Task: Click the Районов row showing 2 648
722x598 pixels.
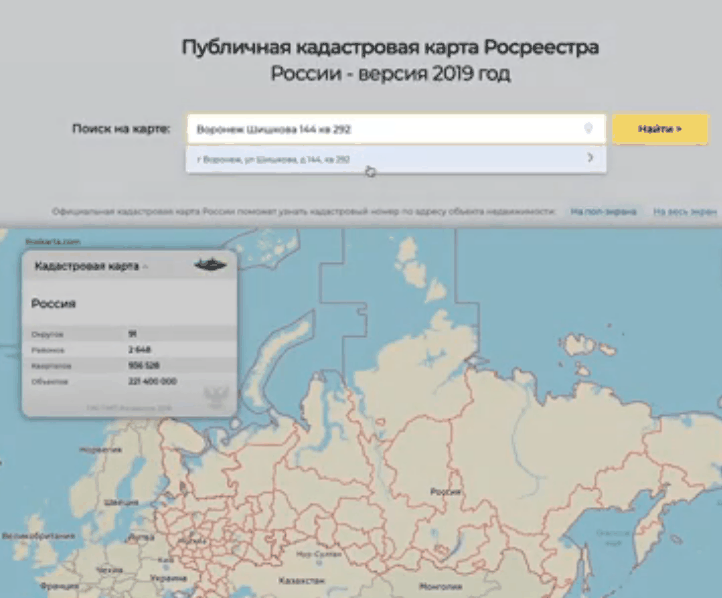Action: [128, 350]
